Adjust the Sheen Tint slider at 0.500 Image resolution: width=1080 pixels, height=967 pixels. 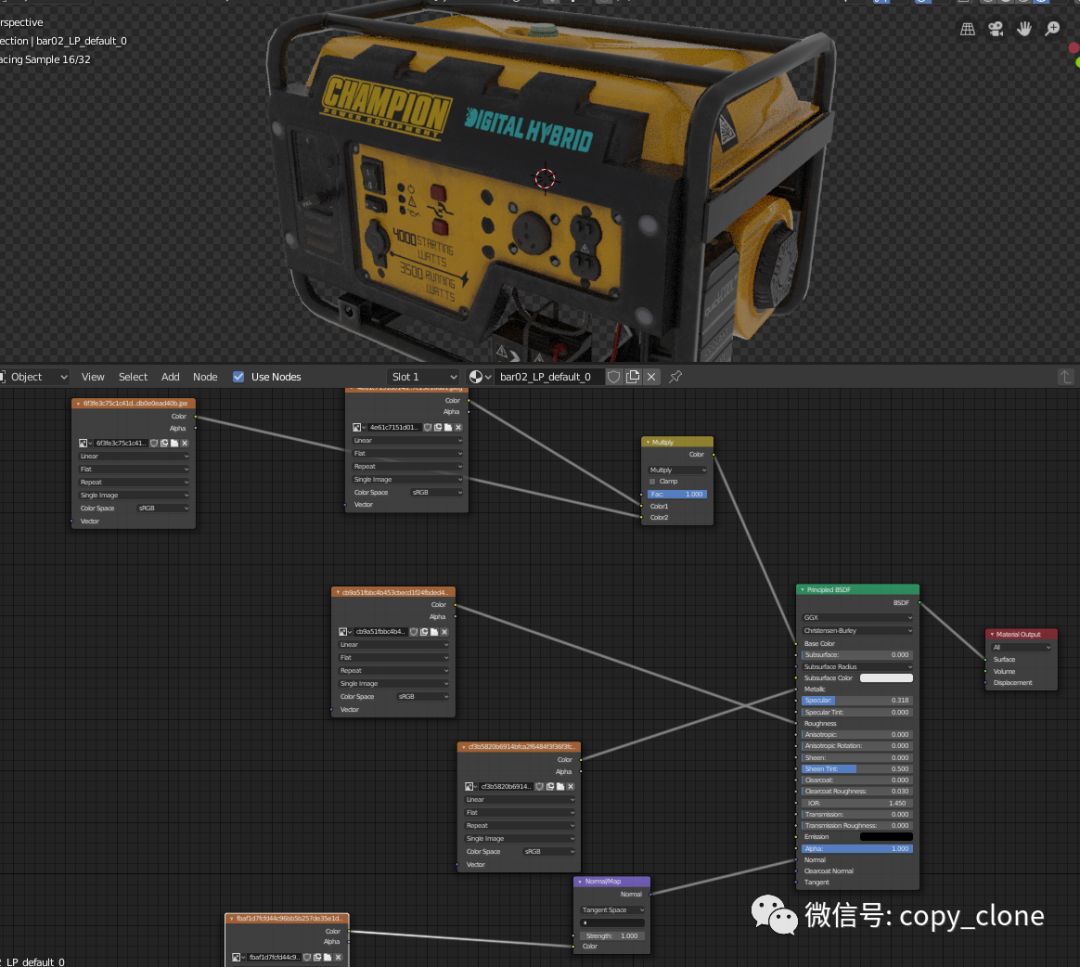coord(858,769)
